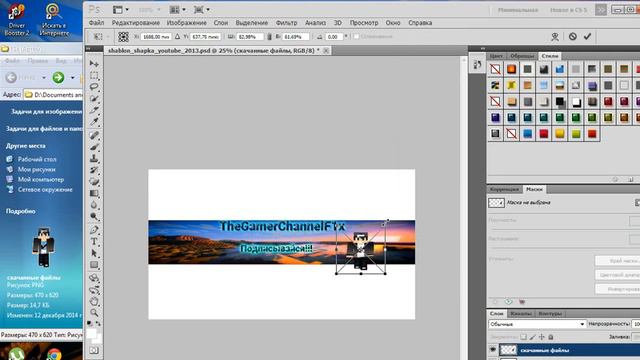
Task: Select the Dodge tool
Action: click(x=94, y=216)
